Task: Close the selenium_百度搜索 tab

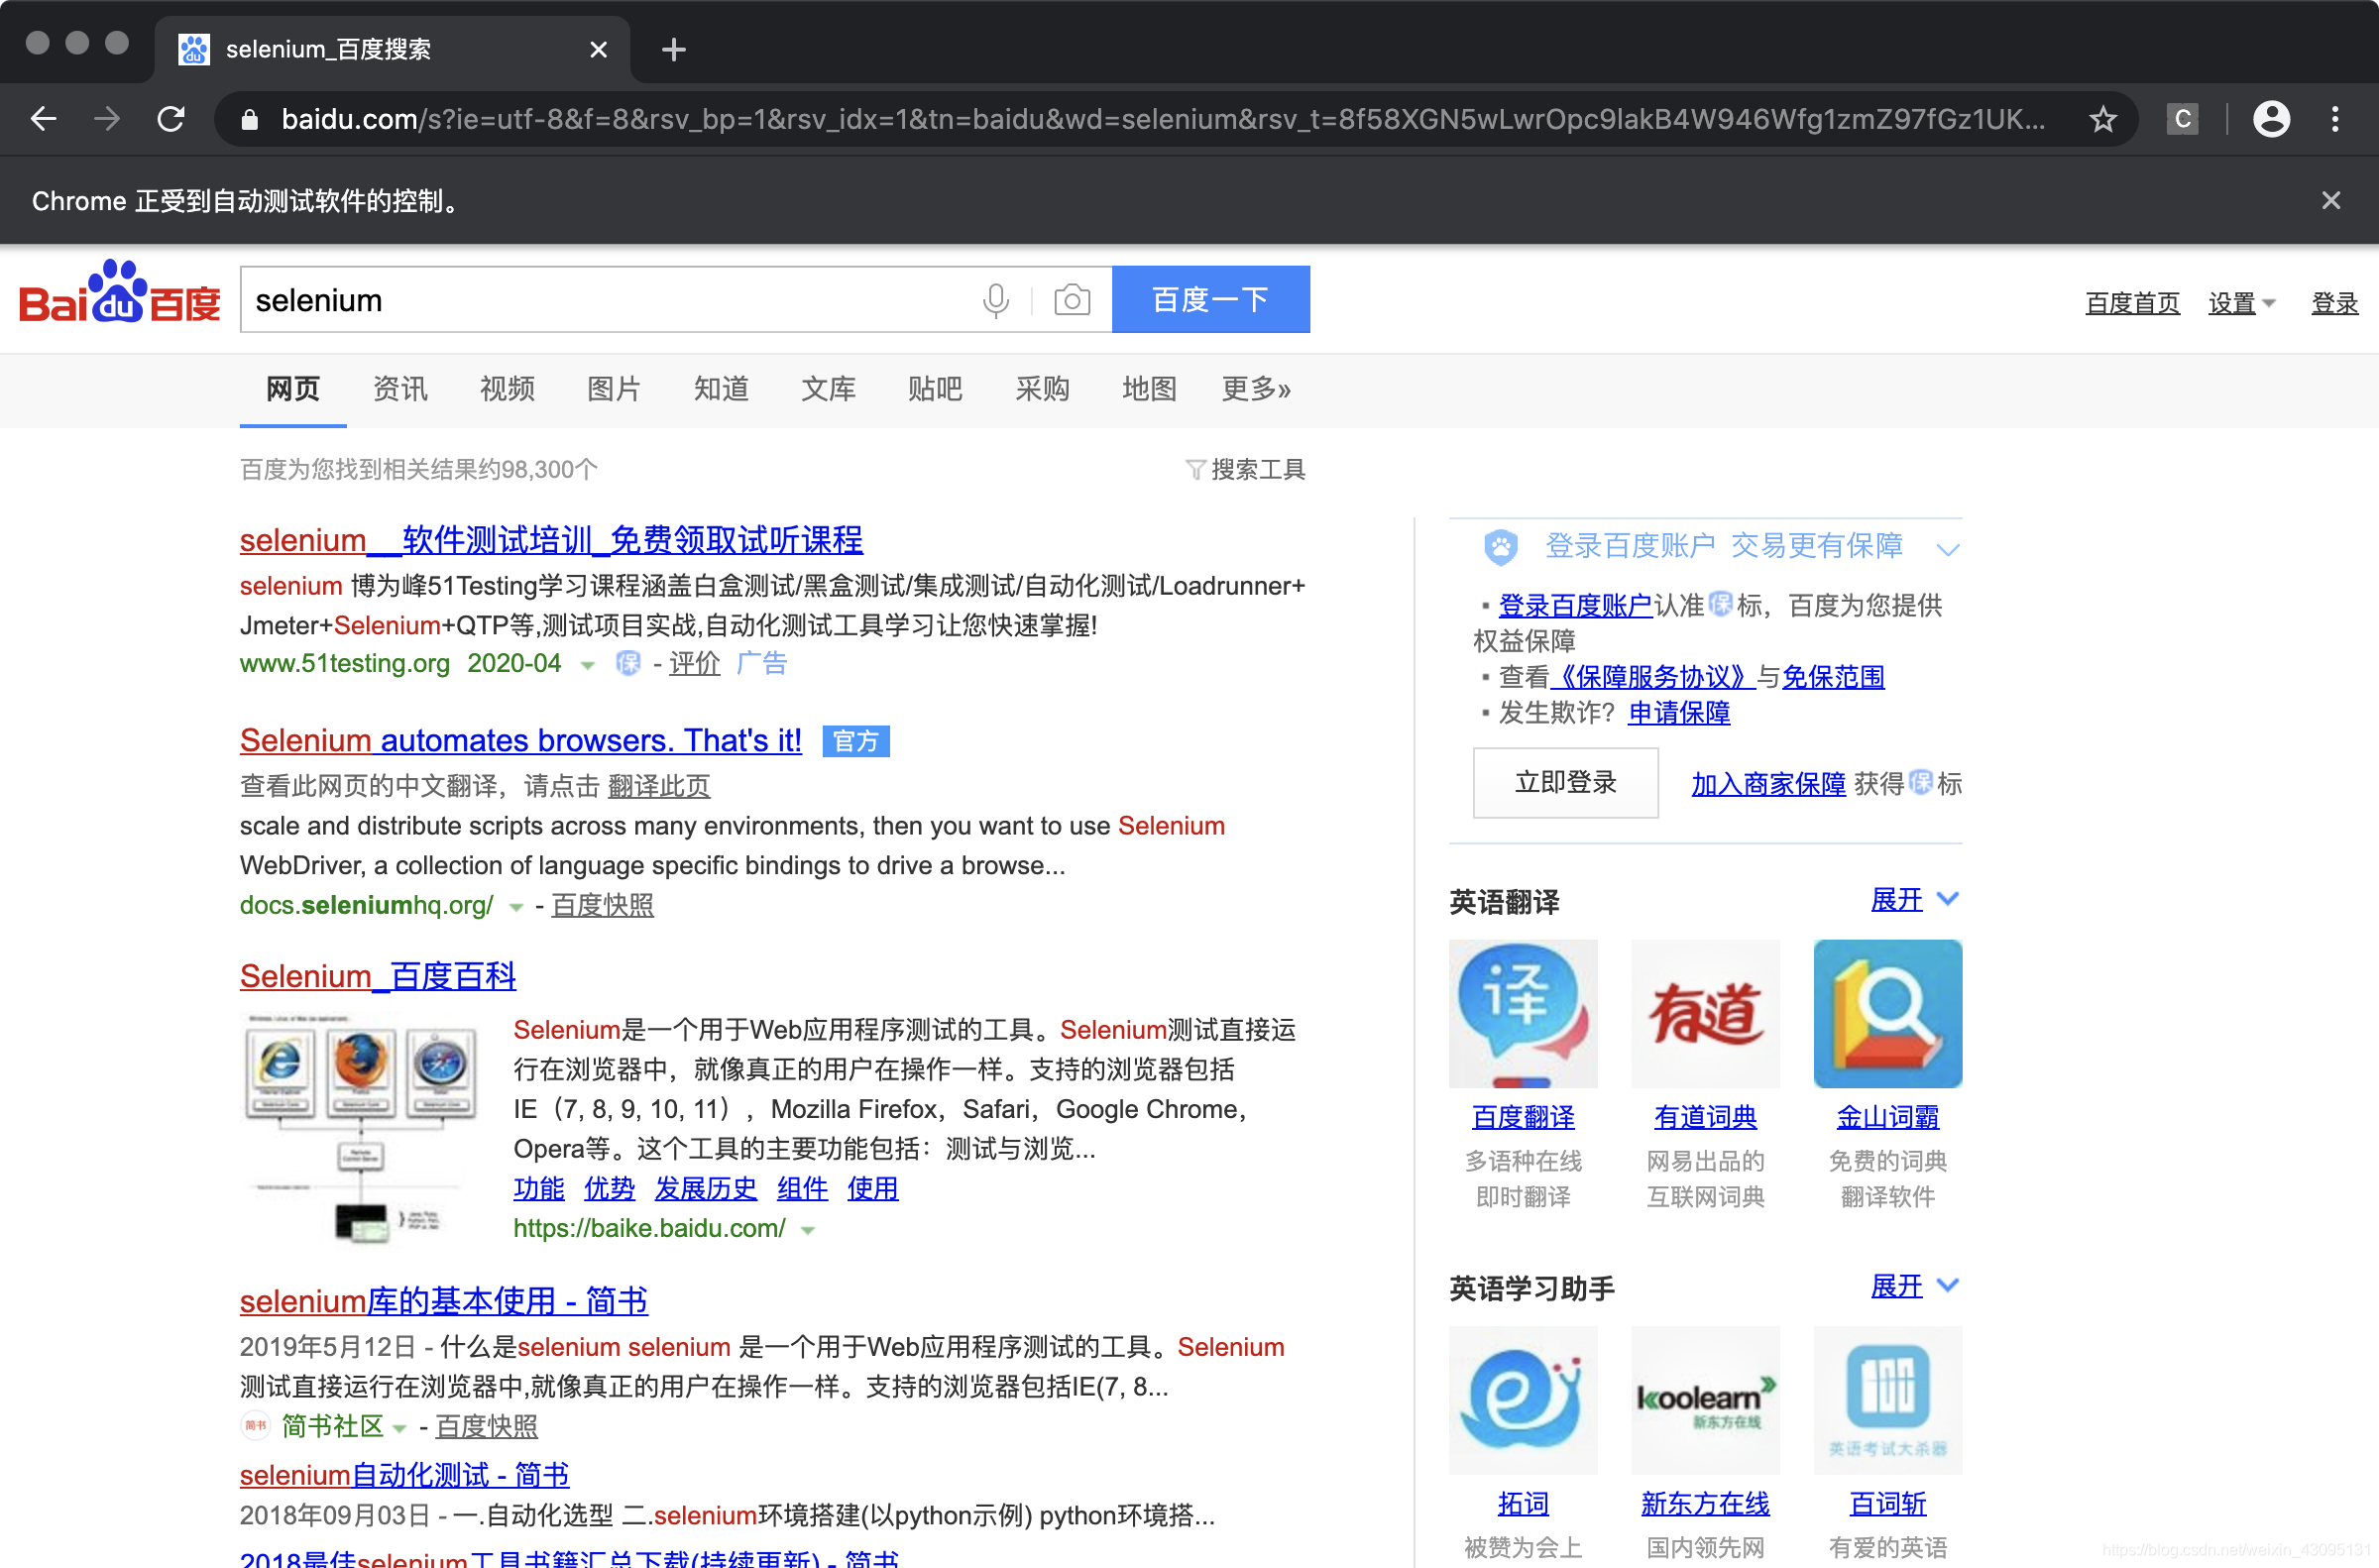Action: click(x=598, y=49)
